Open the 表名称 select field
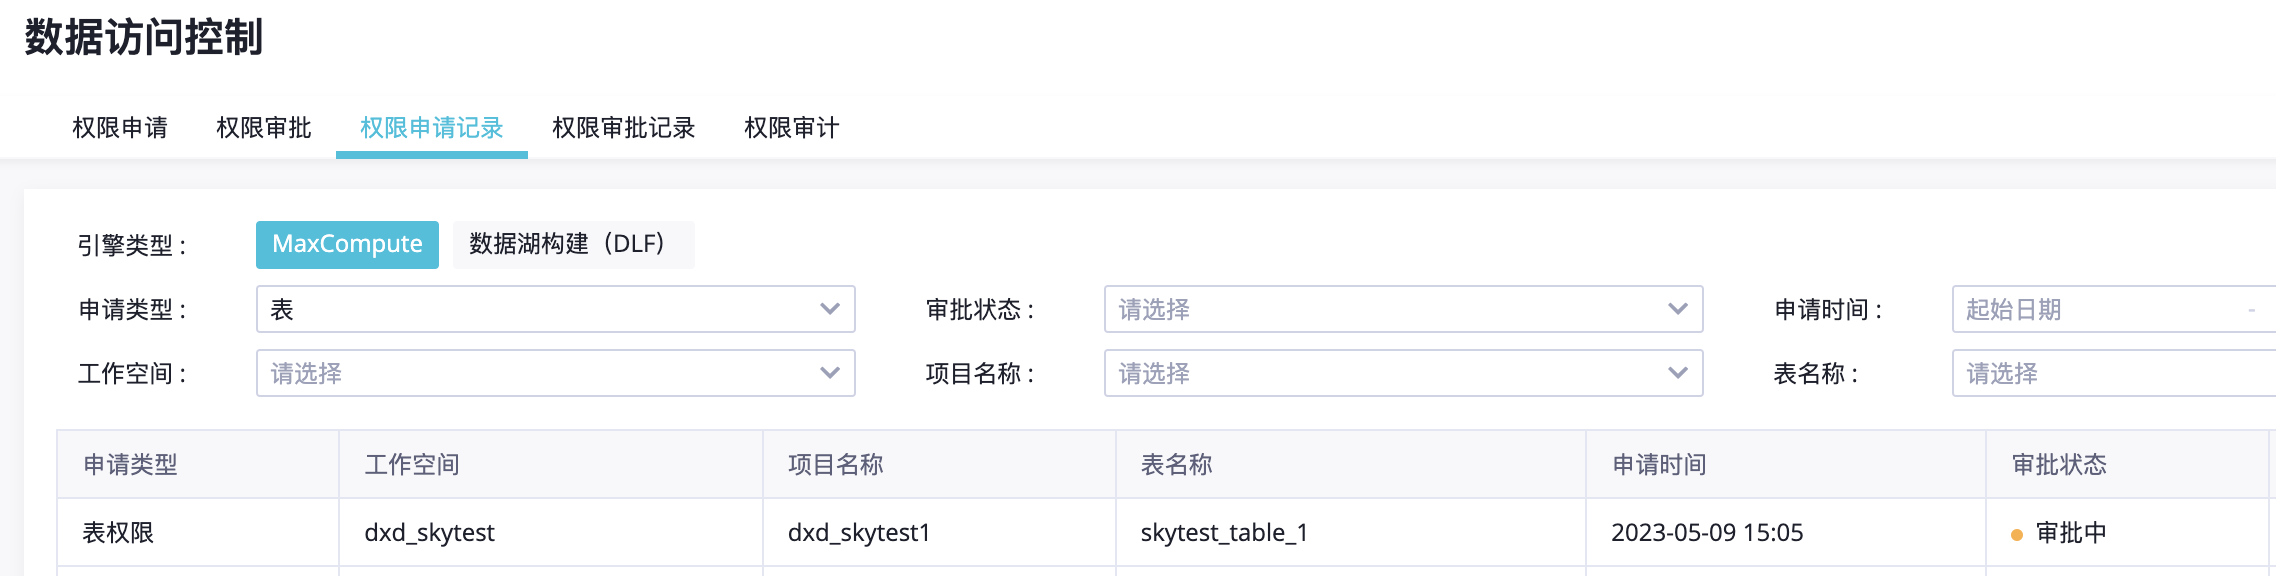Screen dimensions: 2276x576 [2110, 373]
